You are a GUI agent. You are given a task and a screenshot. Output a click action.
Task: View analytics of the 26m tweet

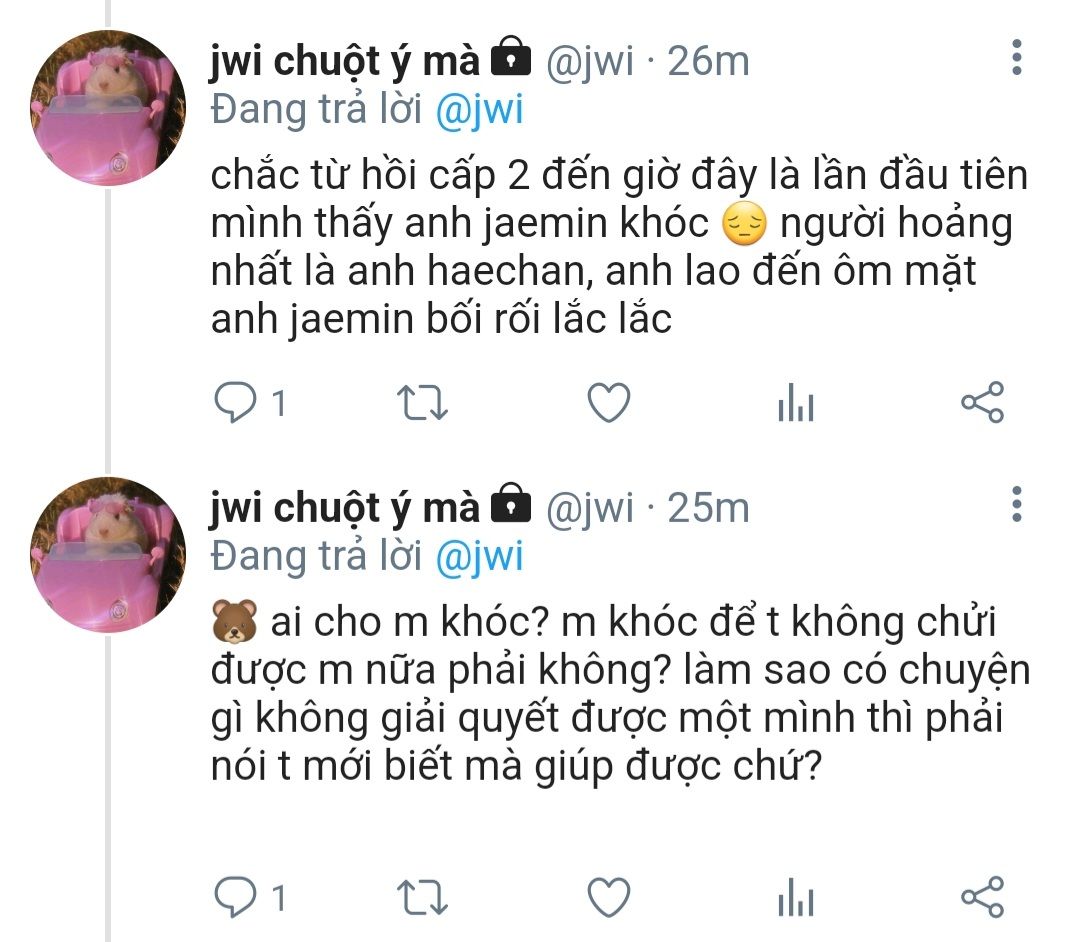796,402
